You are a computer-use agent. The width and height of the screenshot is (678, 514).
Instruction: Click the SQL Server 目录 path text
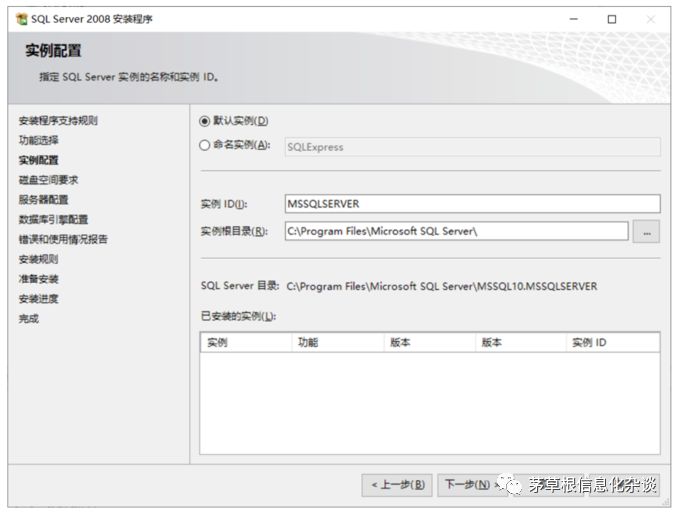coord(441,286)
